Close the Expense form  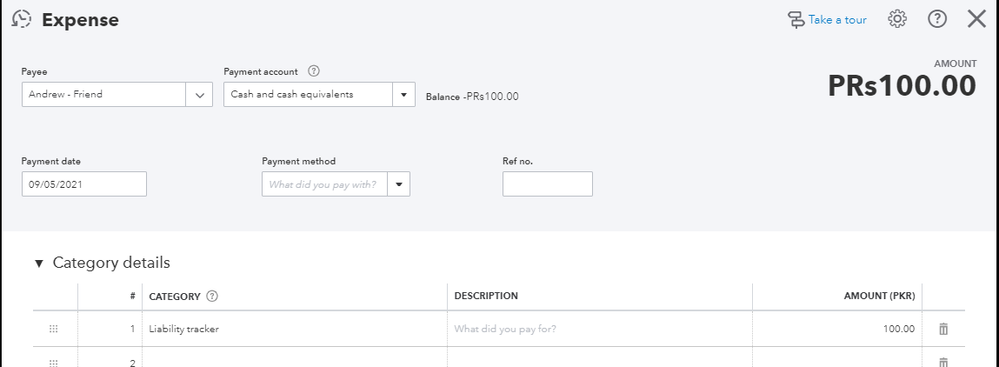[x=977, y=19]
